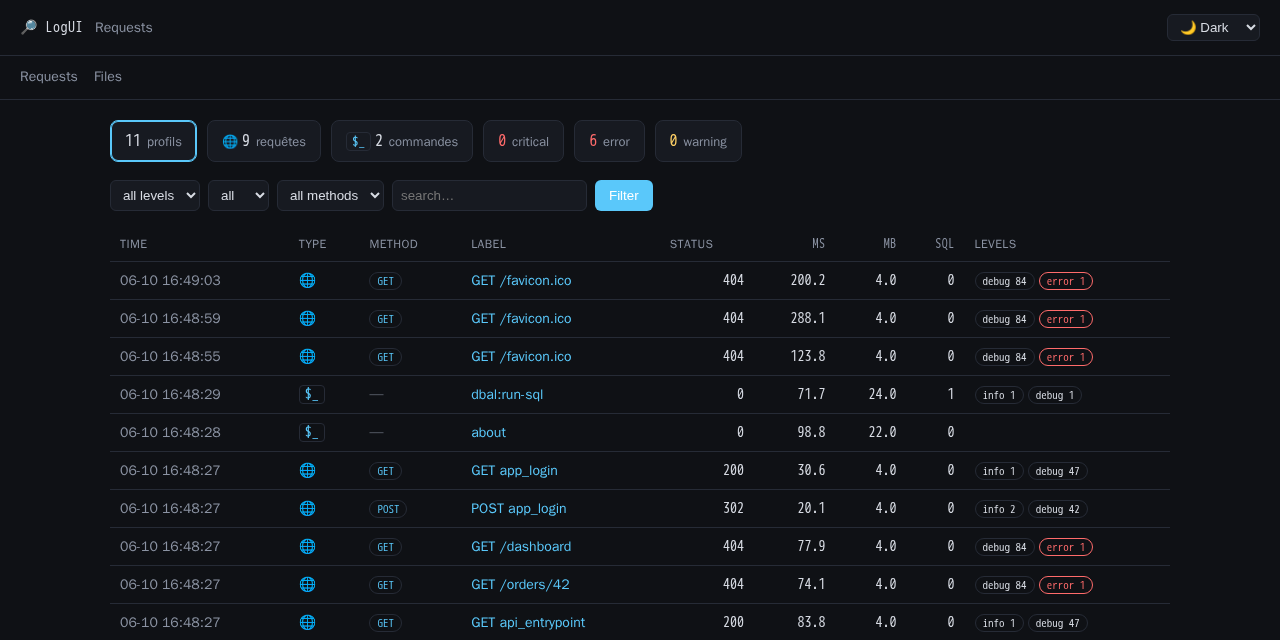Click error 1 badge in 16:49:03 row

click(1066, 281)
